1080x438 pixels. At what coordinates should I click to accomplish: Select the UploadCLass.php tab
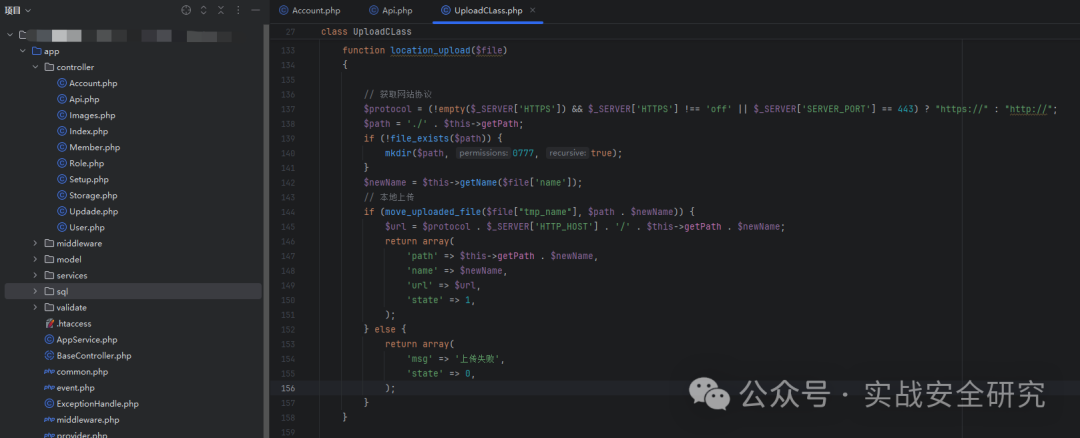pyautogui.click(x=488, y=10)
